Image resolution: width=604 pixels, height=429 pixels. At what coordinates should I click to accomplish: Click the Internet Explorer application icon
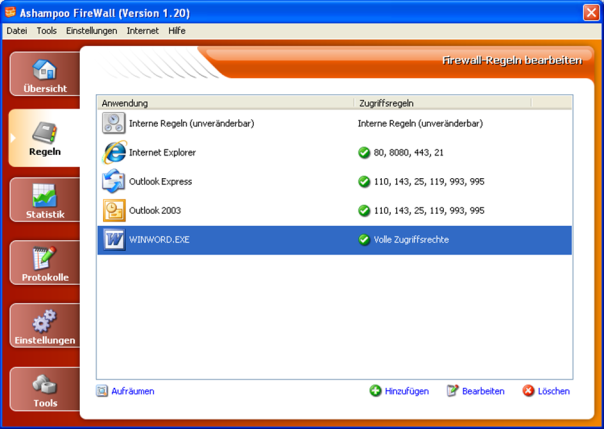[114, 152]
